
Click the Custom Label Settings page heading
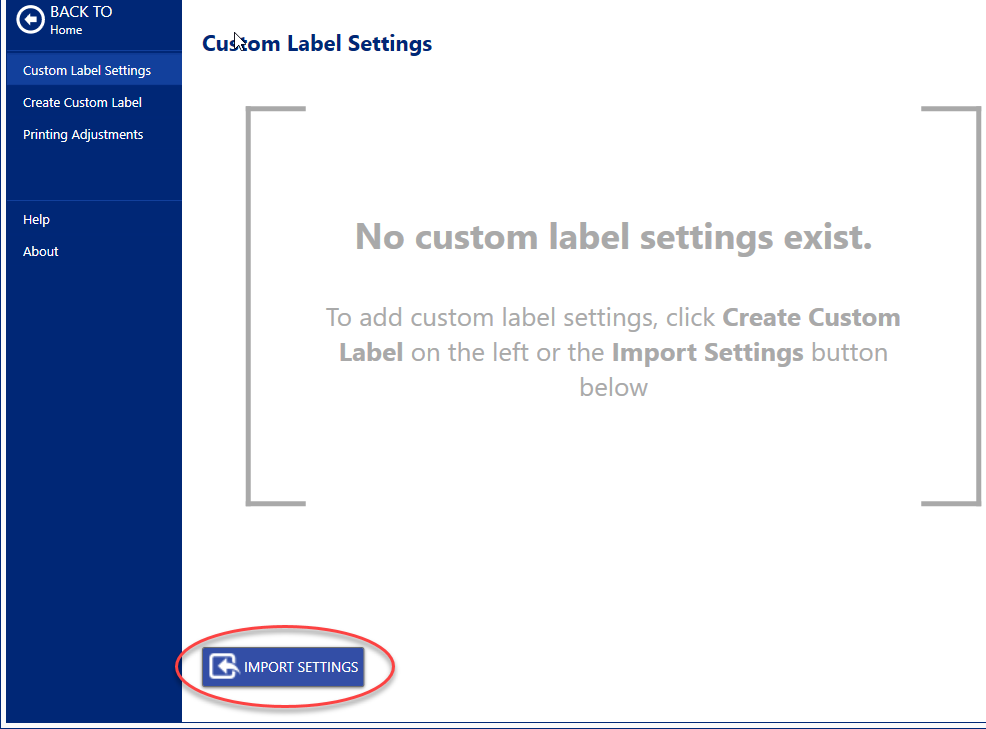[x=317, y=44]
